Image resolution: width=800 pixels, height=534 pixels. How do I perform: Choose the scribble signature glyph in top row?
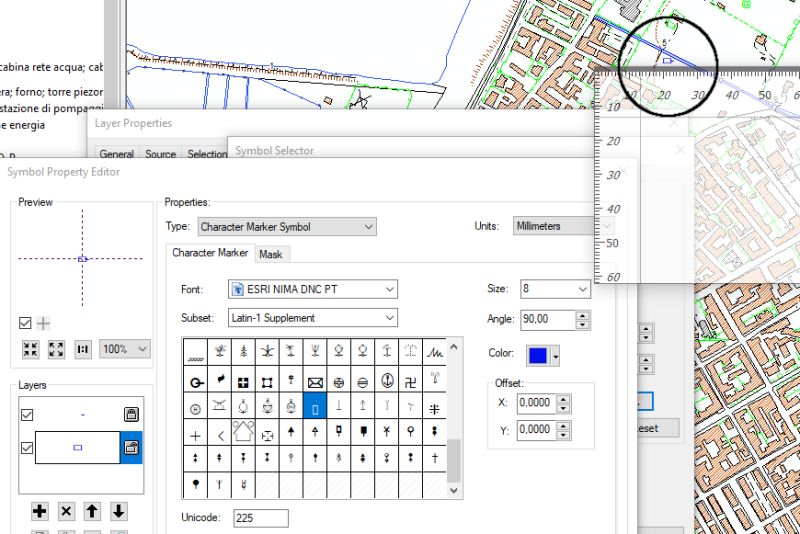(x=435, y=352)
